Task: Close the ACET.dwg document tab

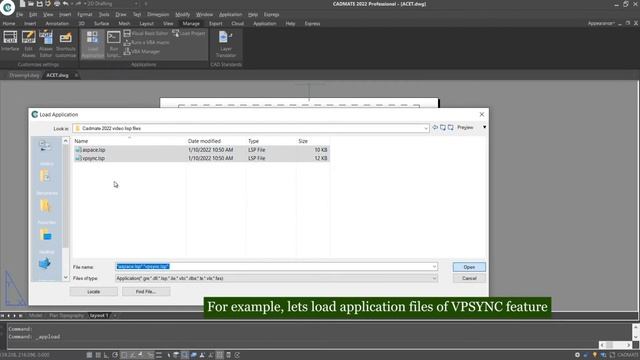Action: pos(76,75)
